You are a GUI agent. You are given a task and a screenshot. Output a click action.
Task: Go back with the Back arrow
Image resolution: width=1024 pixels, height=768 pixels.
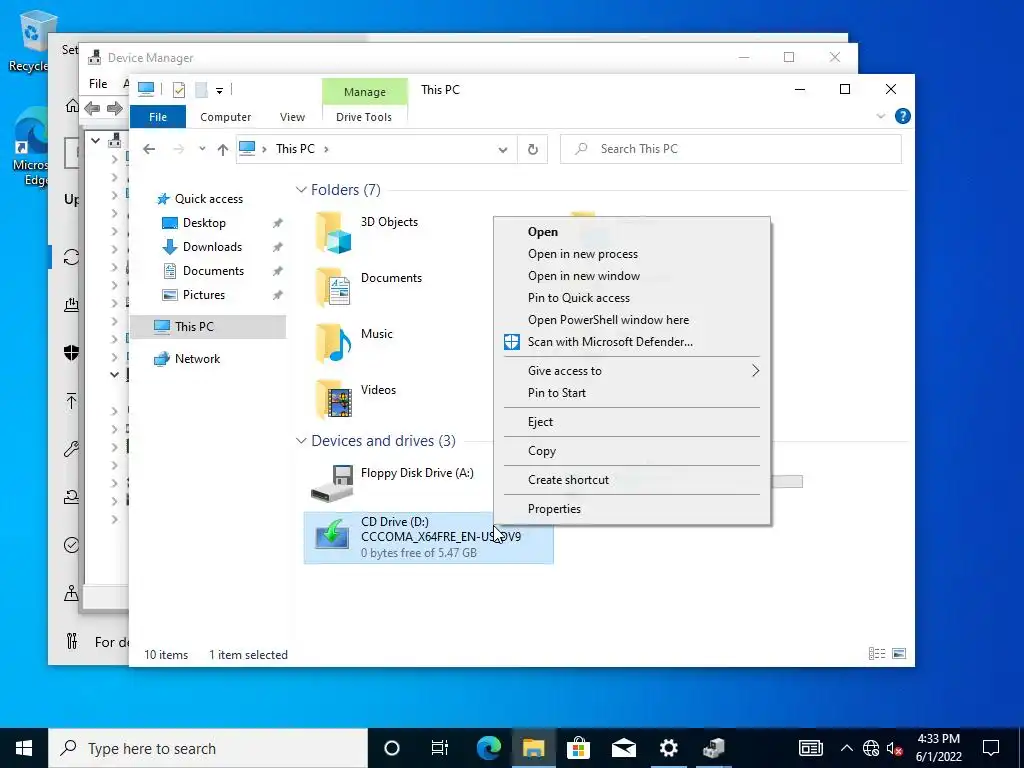click(x=149, y=149)
